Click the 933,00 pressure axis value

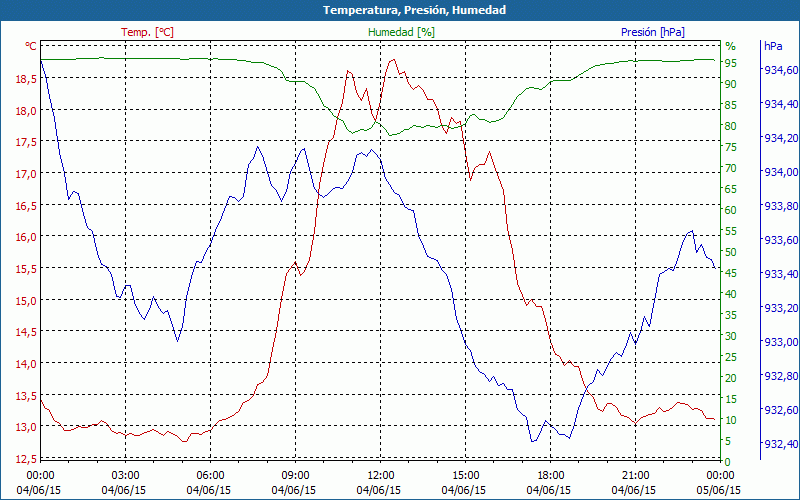pos(781,342)
